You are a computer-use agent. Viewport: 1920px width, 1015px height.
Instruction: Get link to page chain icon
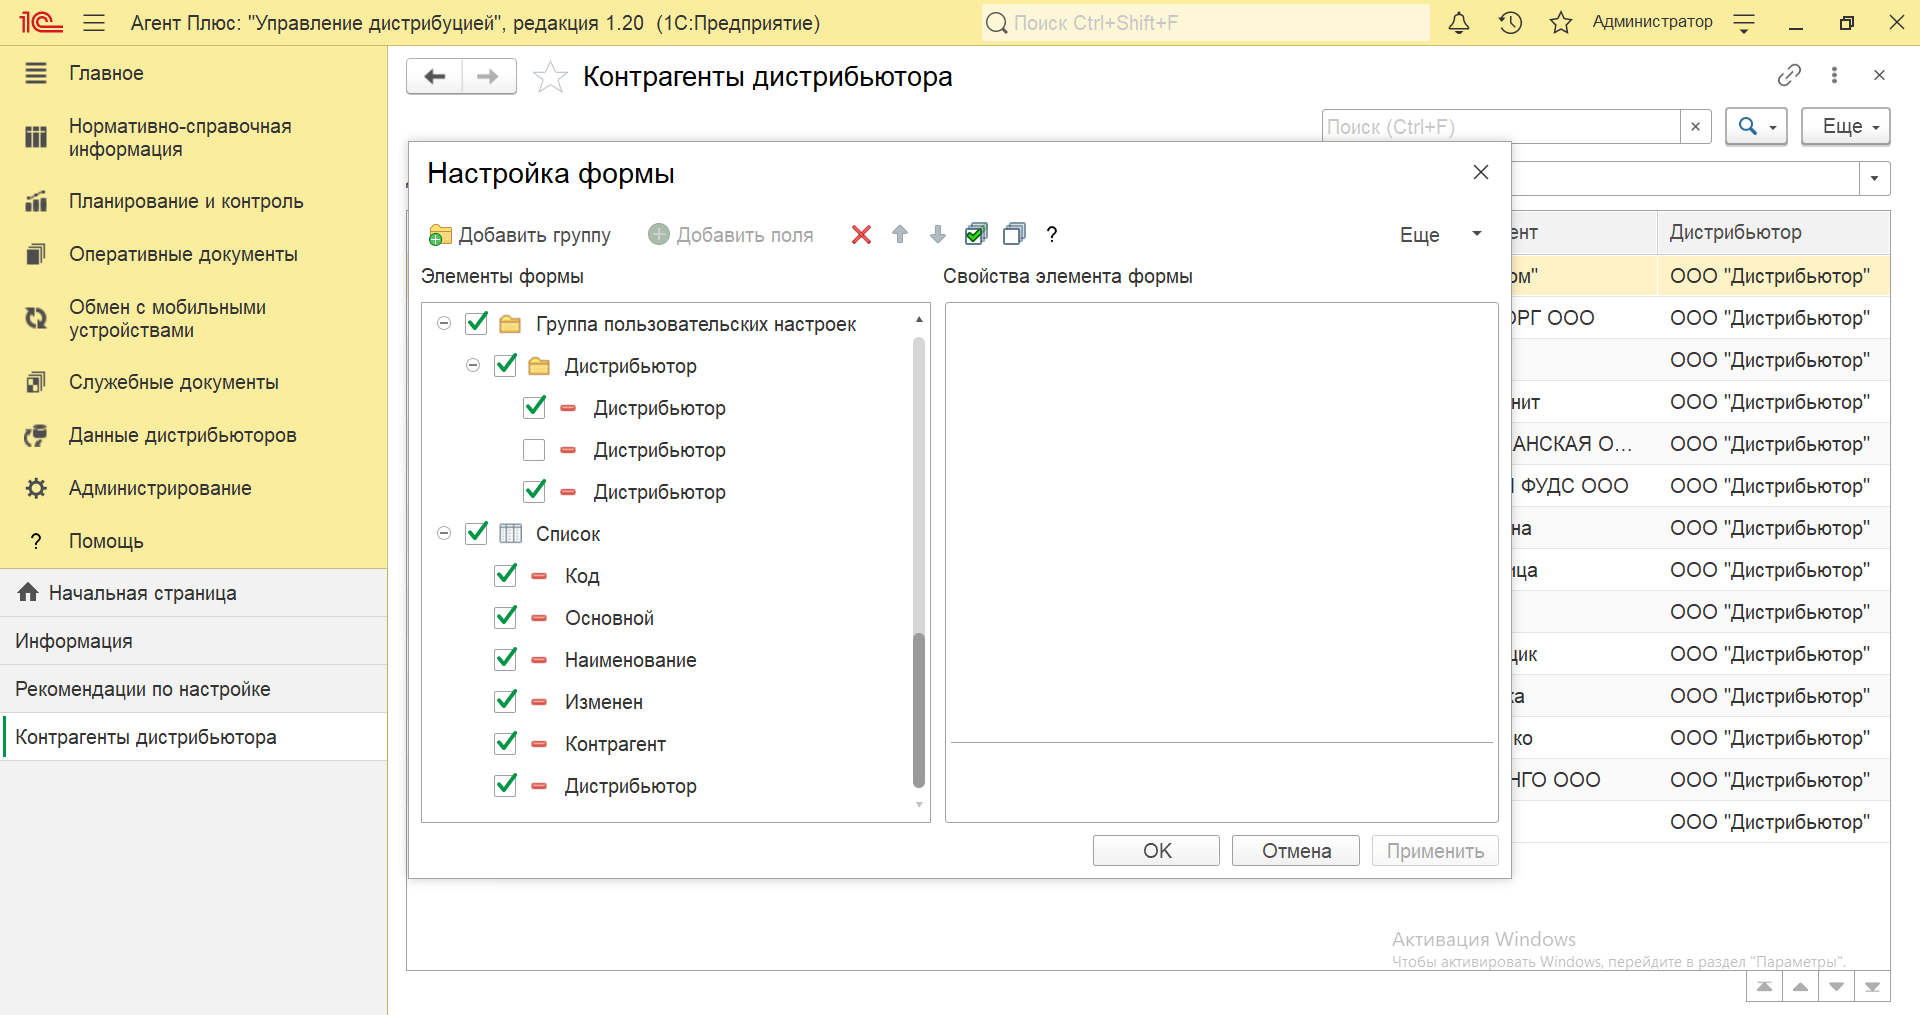[1789, 75]
